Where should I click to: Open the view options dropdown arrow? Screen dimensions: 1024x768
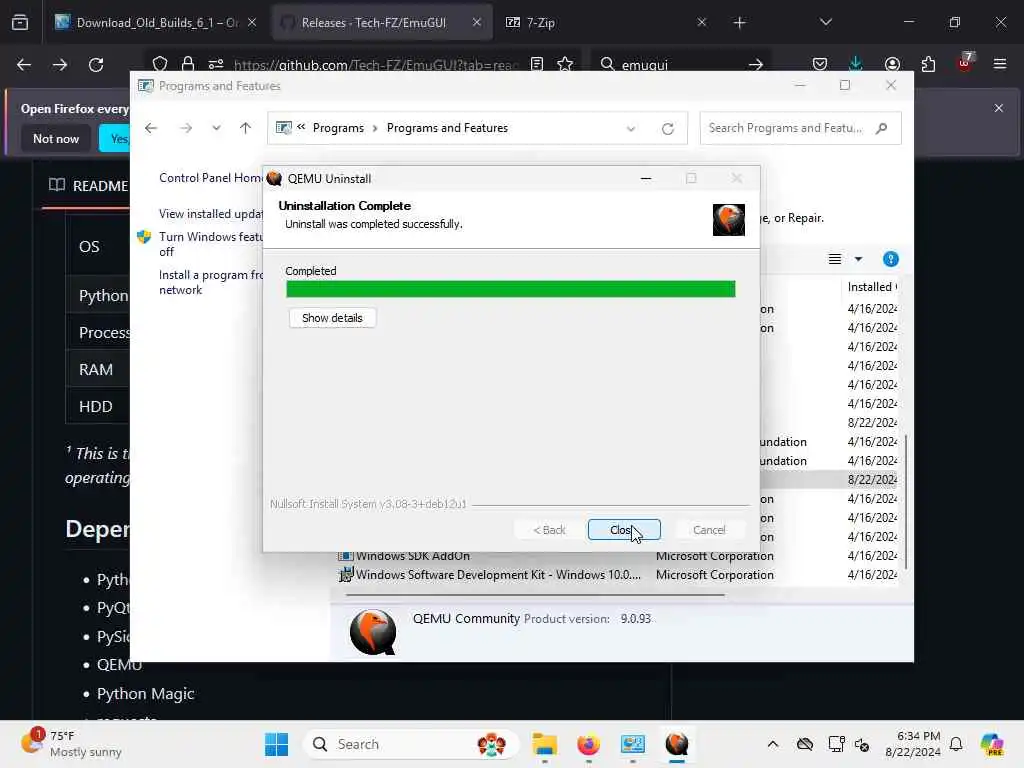(858, 259)
